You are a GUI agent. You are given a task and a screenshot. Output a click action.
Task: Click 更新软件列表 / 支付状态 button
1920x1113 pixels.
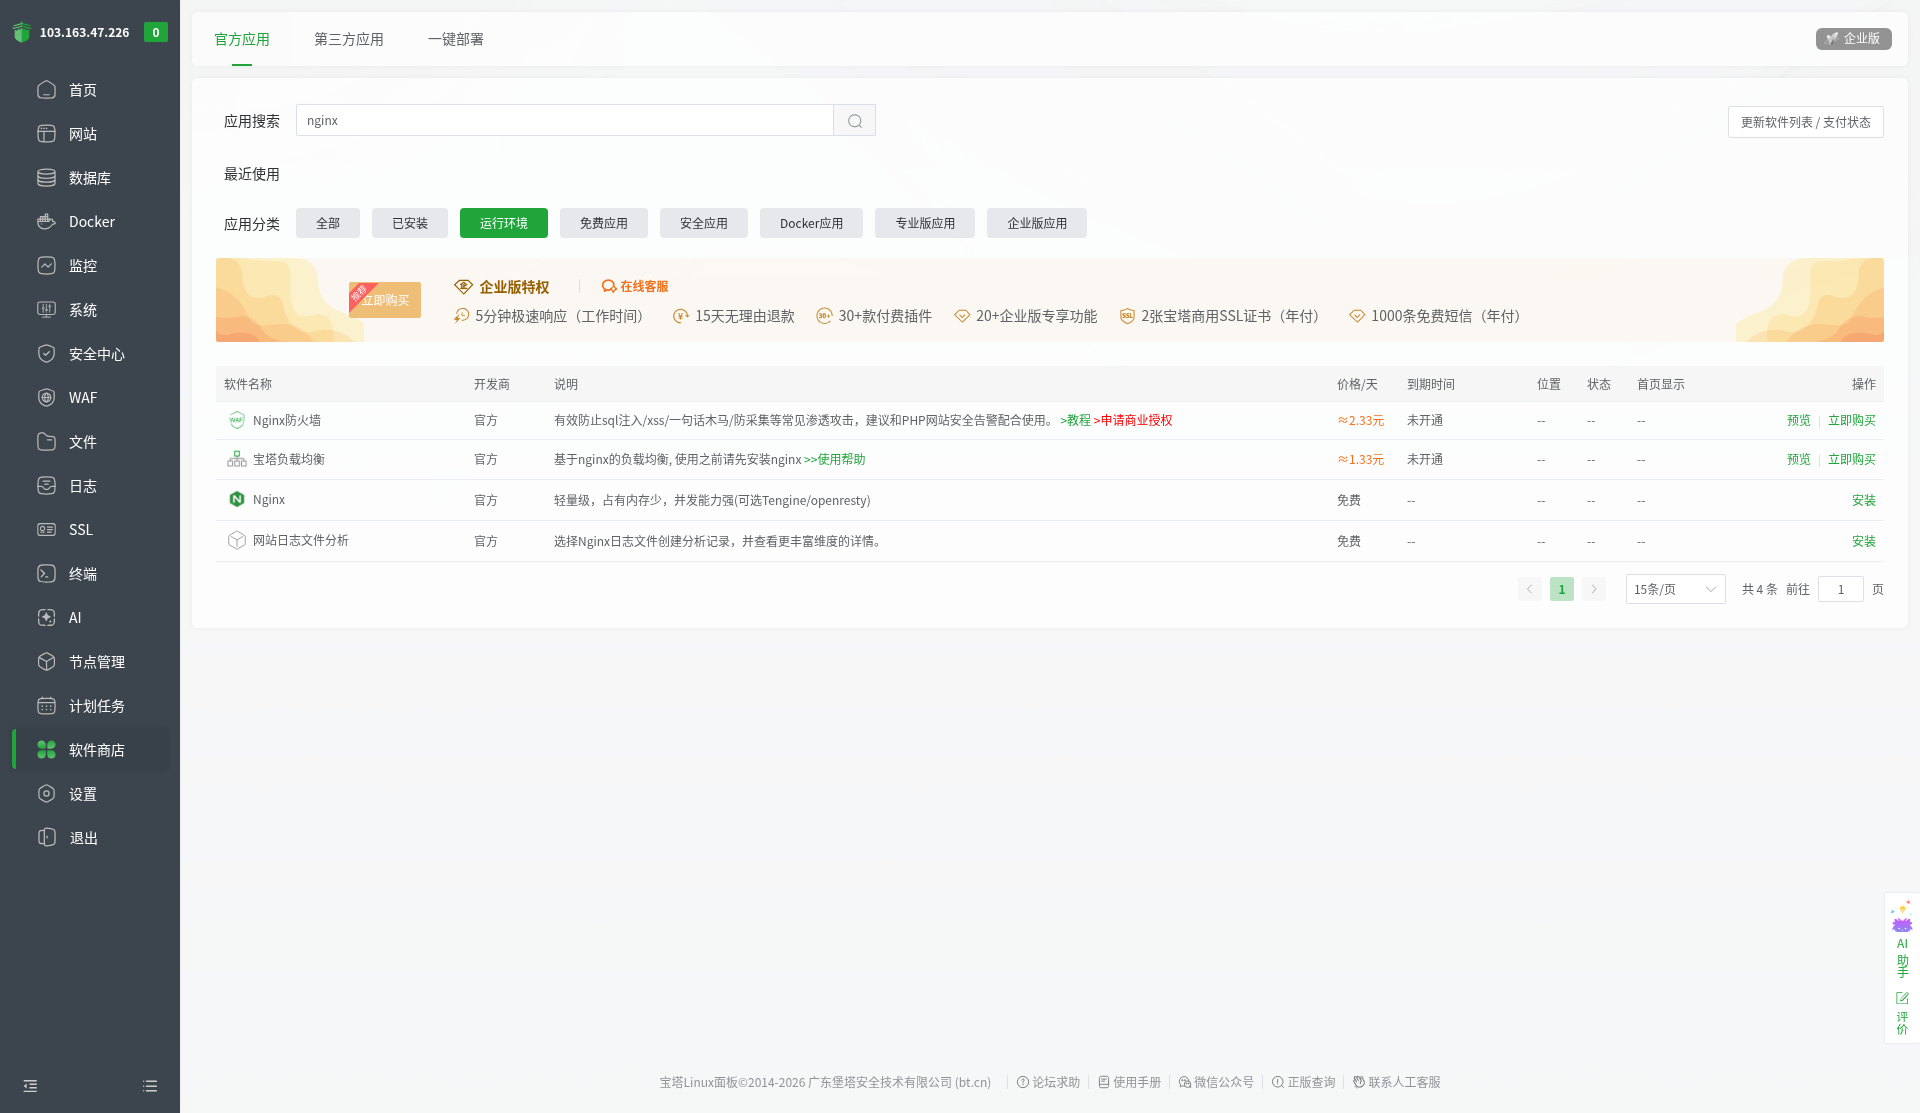1806,122
